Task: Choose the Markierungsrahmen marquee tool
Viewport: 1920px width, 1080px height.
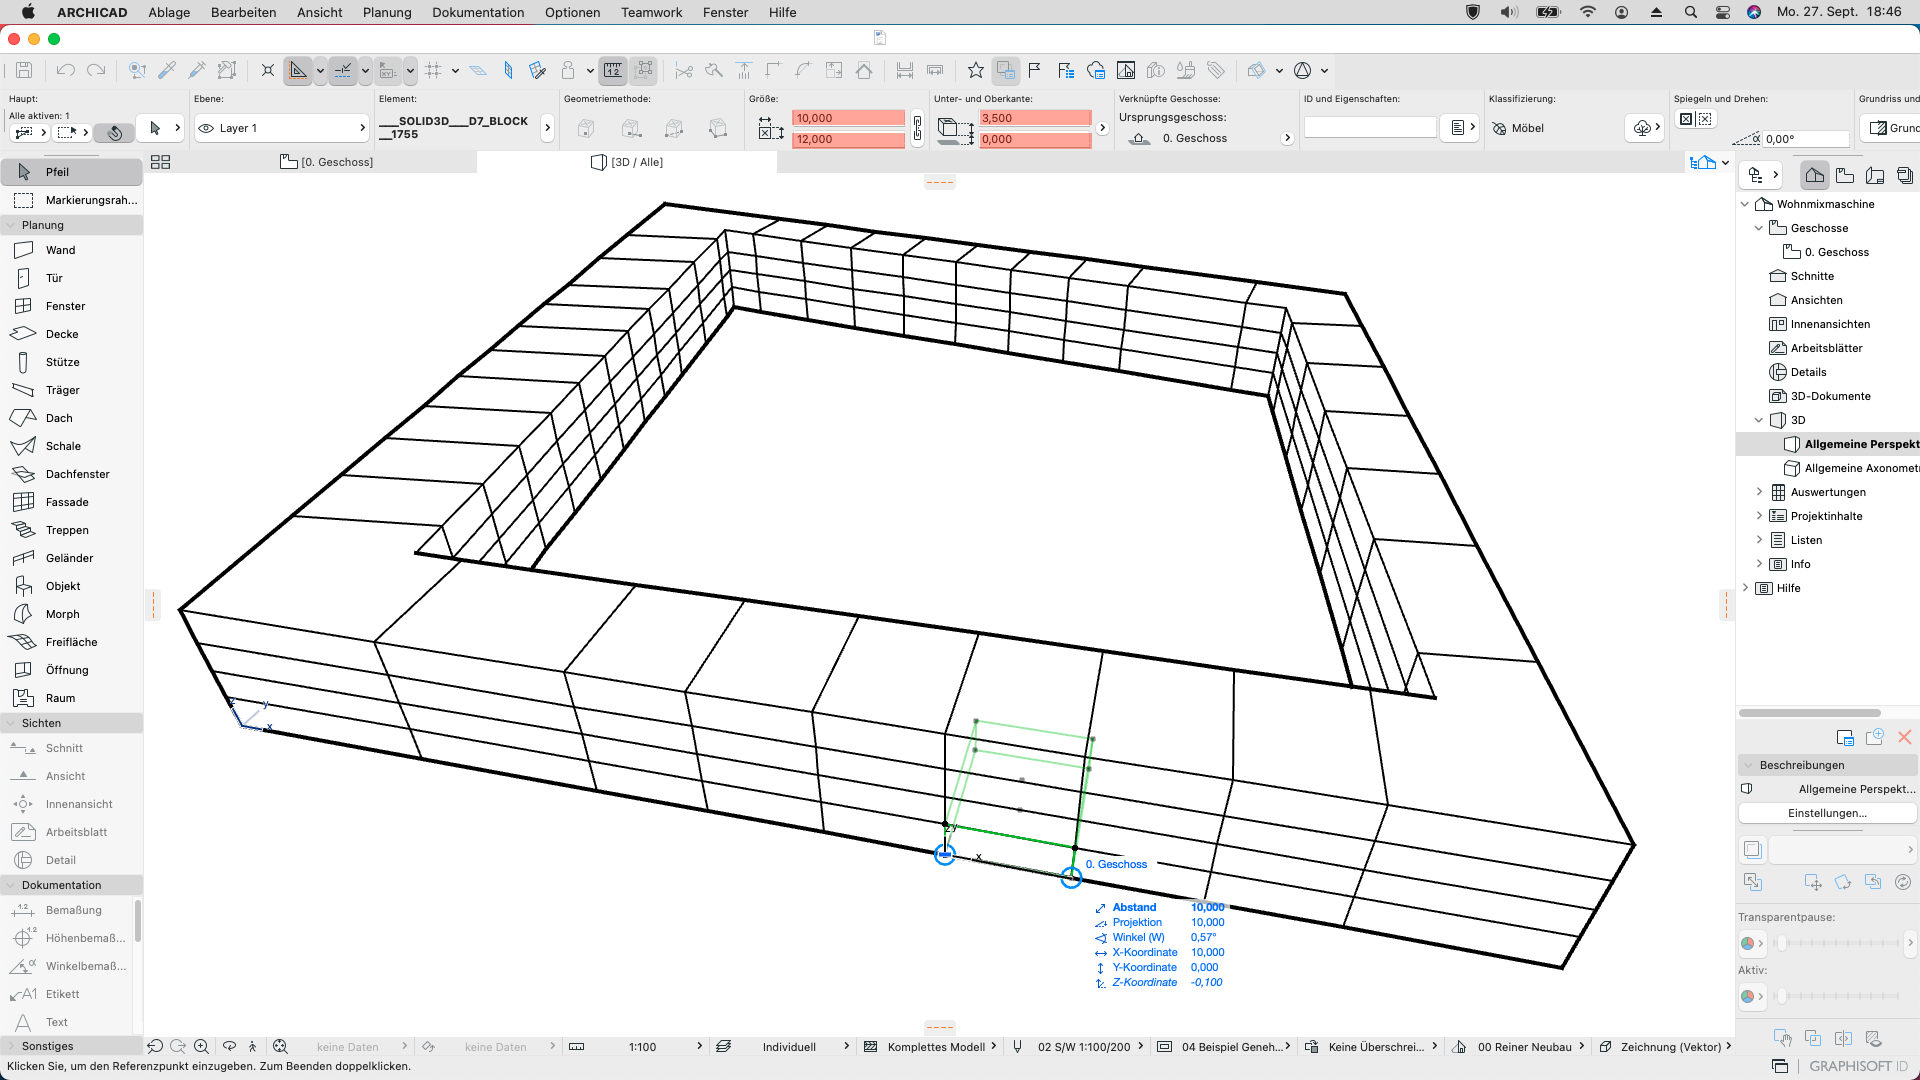Action: tap(90, 200)
